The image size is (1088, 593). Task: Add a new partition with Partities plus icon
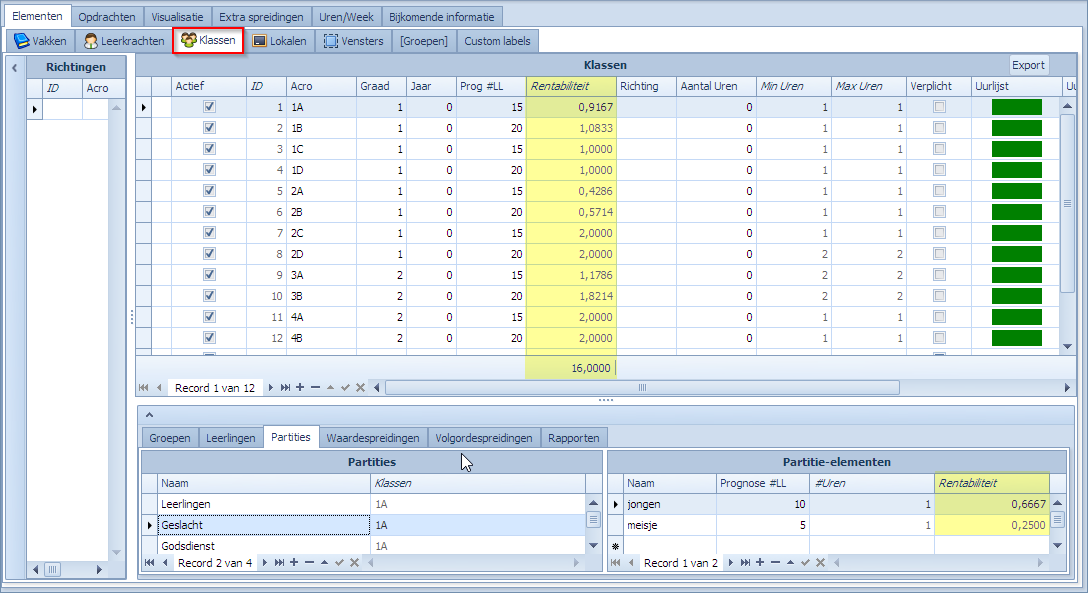pos(294,562)
